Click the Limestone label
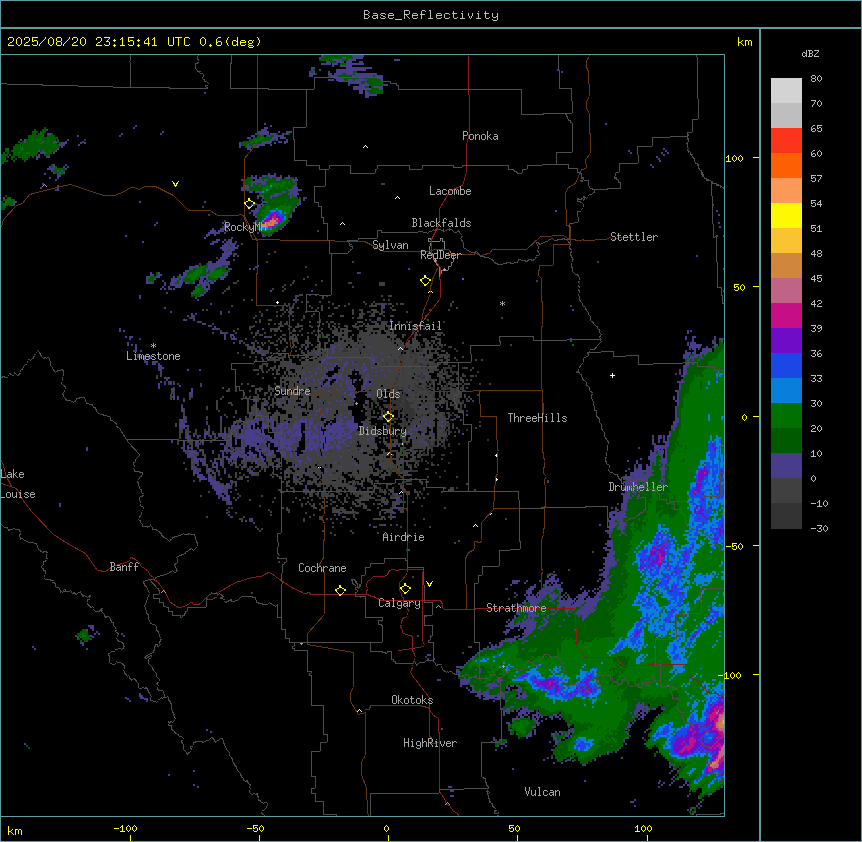This screenshot has width=862, height=842. point(153,356)
